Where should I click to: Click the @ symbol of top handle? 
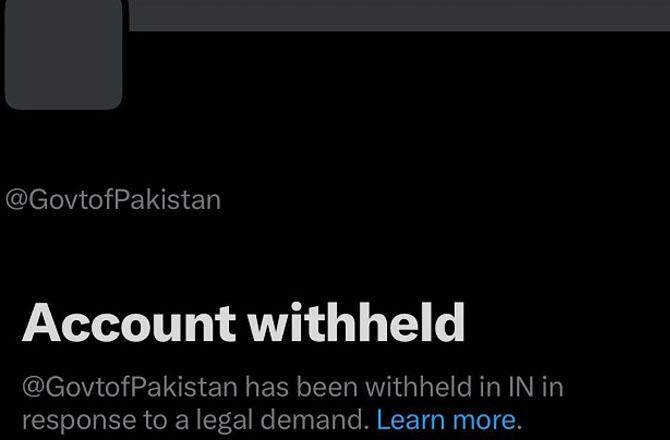(17, 200)
